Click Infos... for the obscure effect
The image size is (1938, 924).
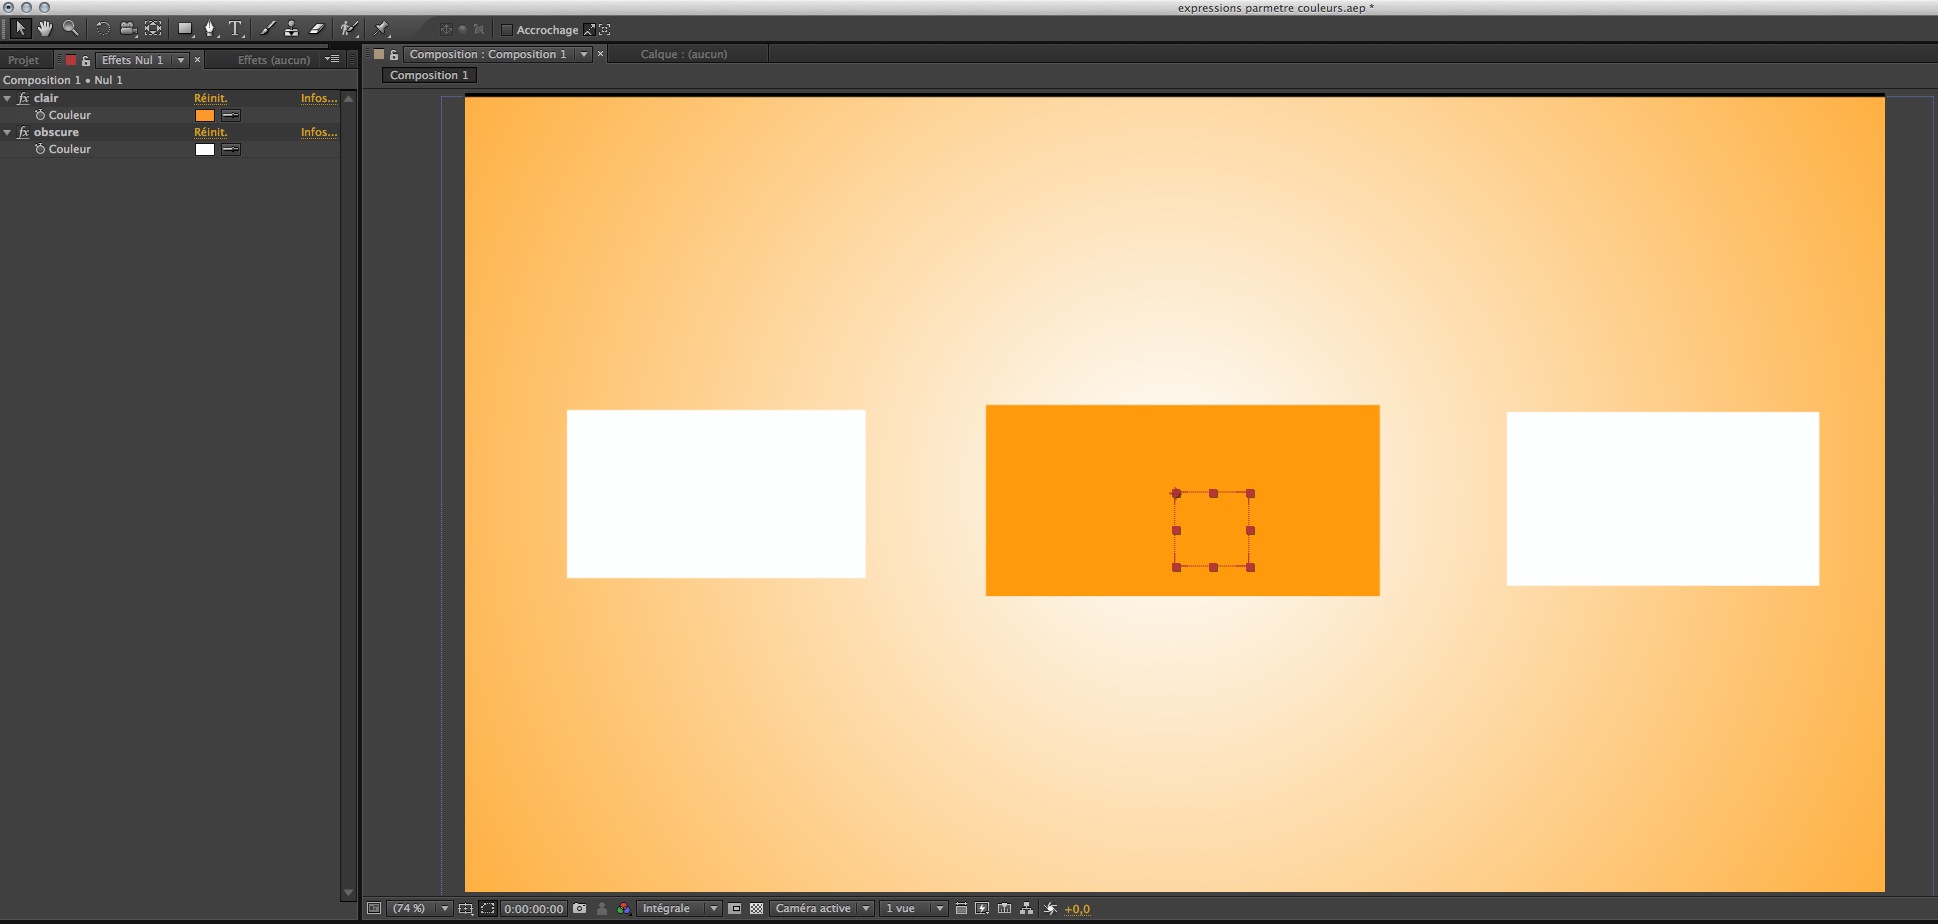[x=318, y=132]
